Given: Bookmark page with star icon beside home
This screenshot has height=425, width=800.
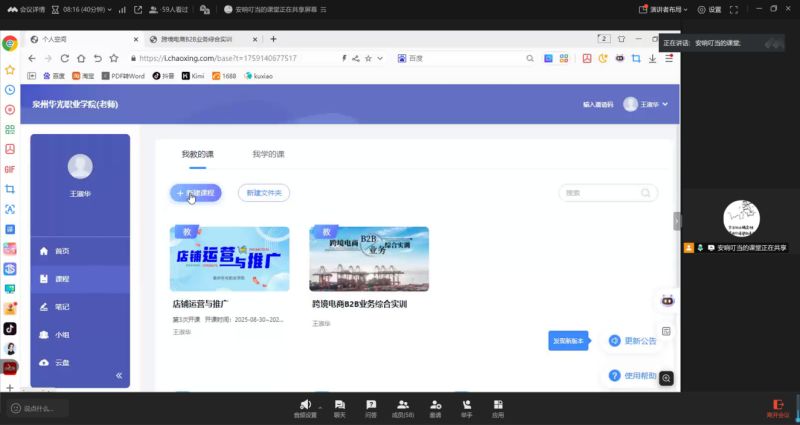Looking at the screenshot, I should click(x=114, y=59).
